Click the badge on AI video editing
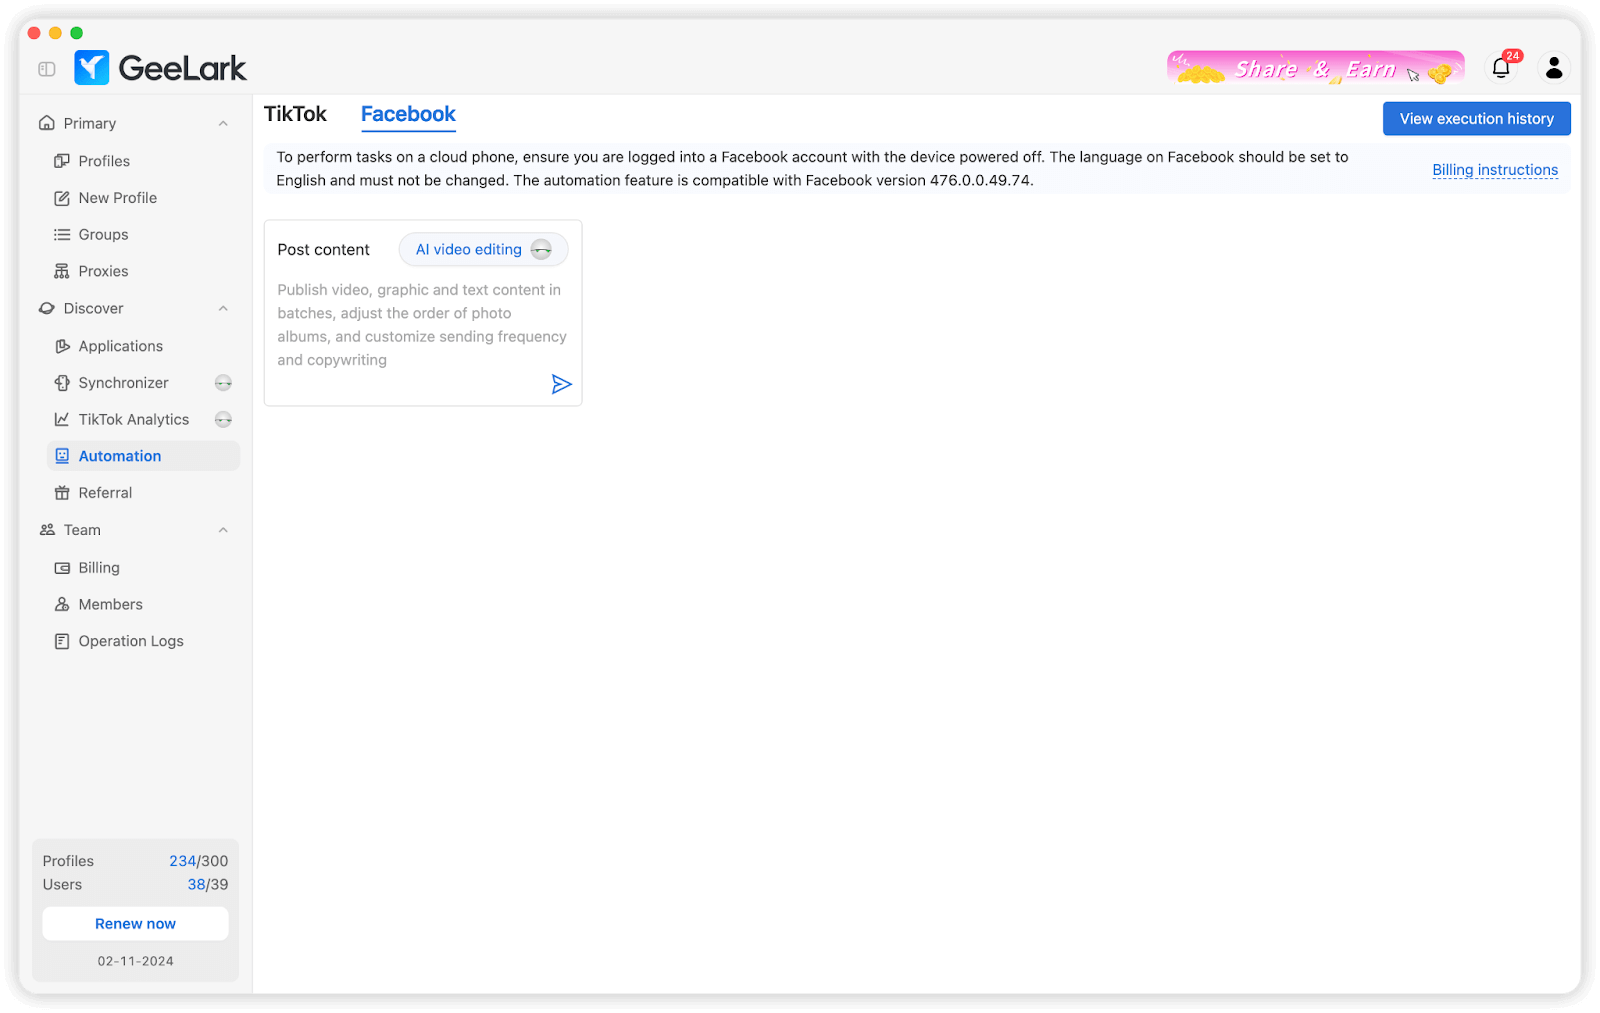This screenshot has width=1600, height=1013. point(541,250)
